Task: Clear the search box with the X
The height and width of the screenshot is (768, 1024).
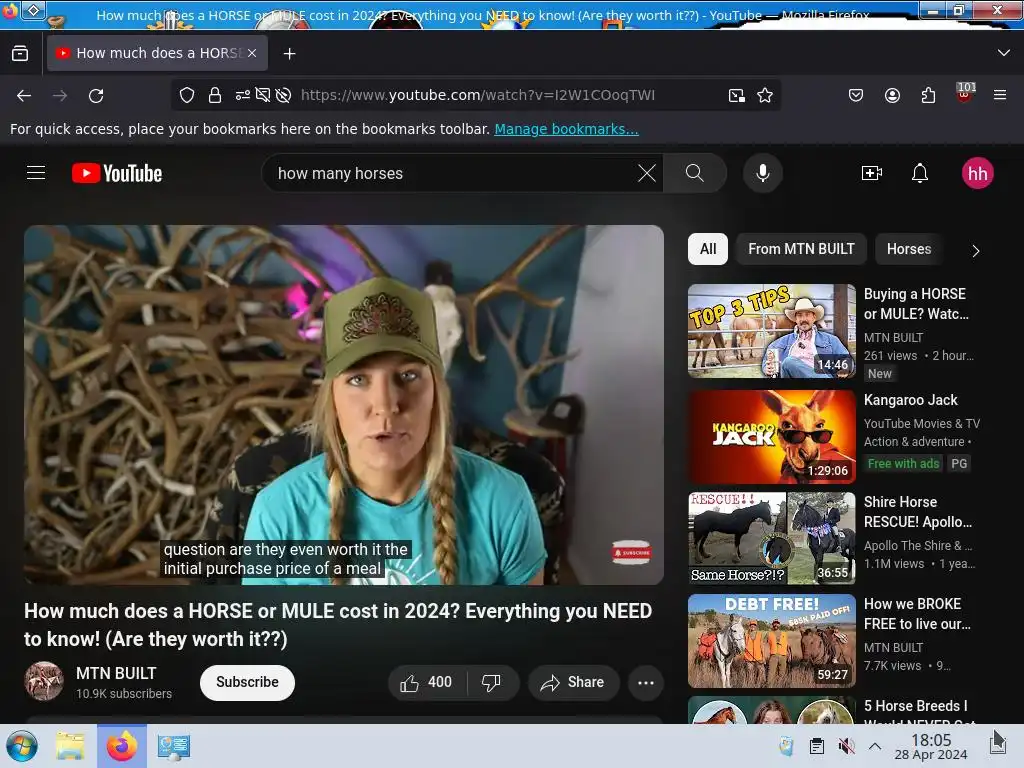Action: [x=647, y=173]
